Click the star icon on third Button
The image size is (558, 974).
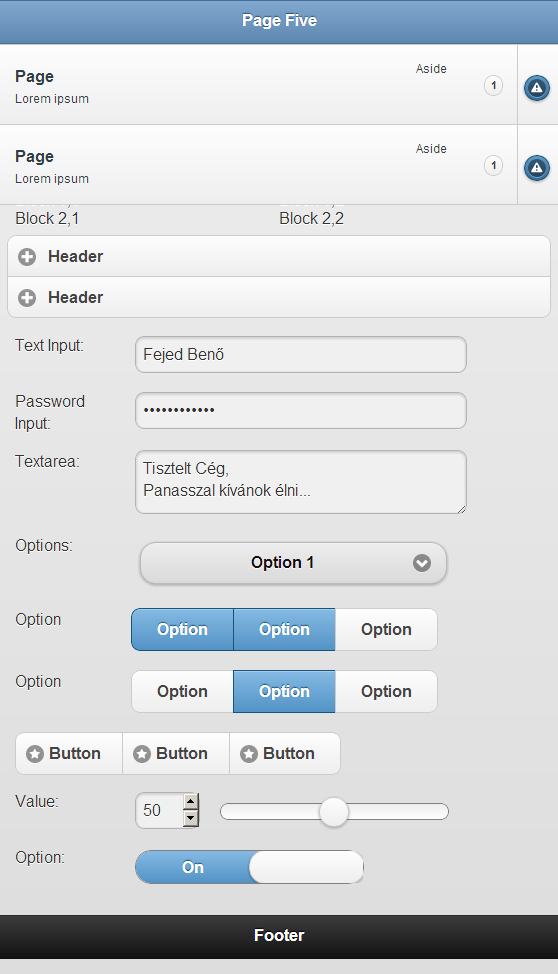[x=249, y=754]
